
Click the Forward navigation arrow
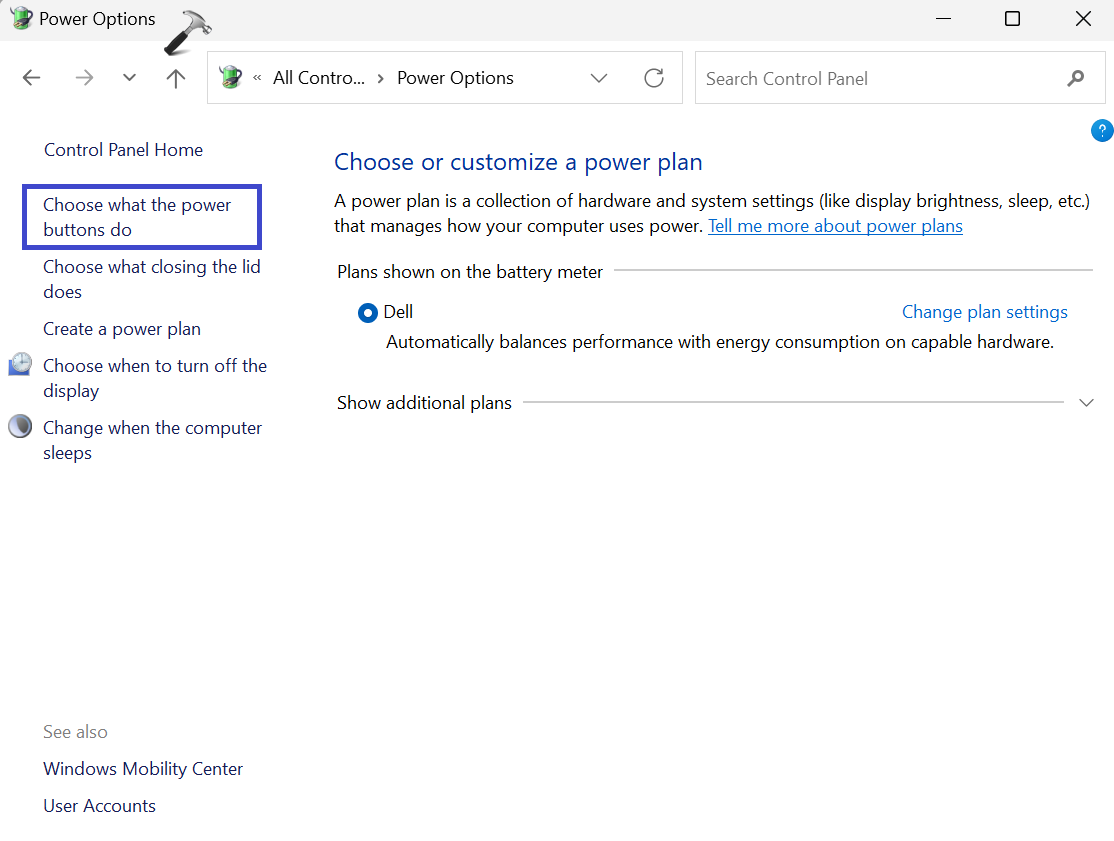pos(84,78)
